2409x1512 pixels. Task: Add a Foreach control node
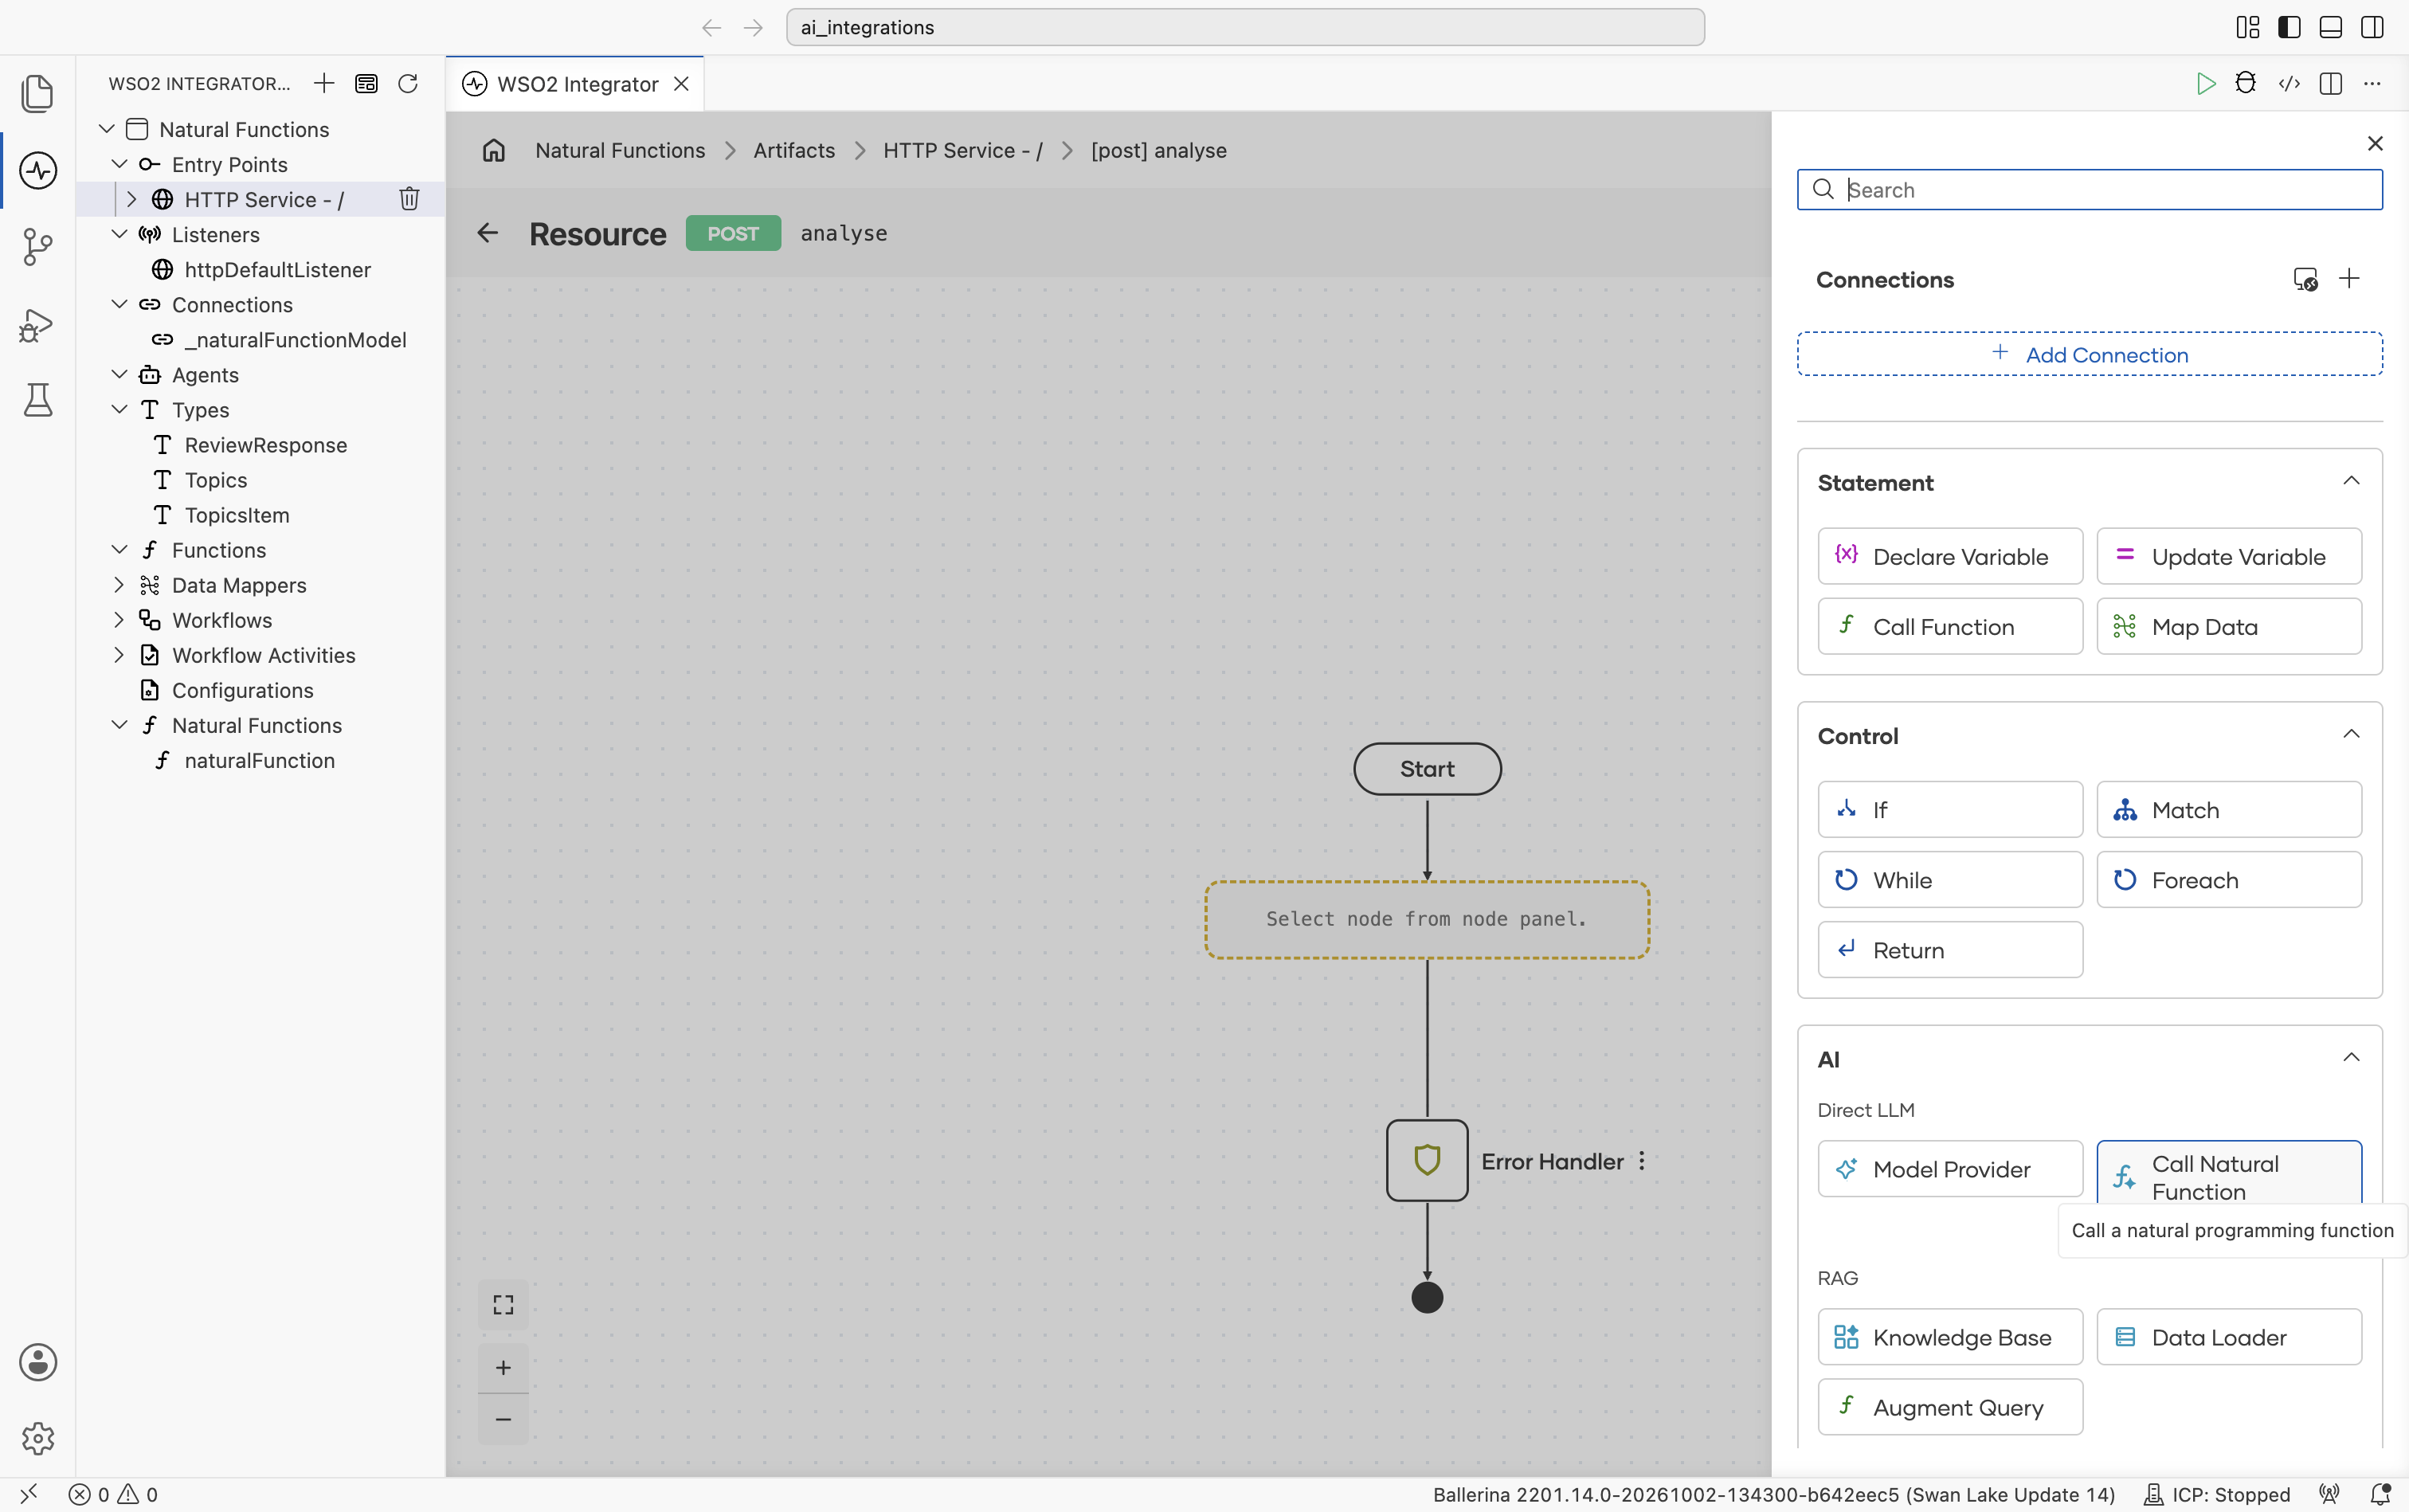[x=2229, y=880]
